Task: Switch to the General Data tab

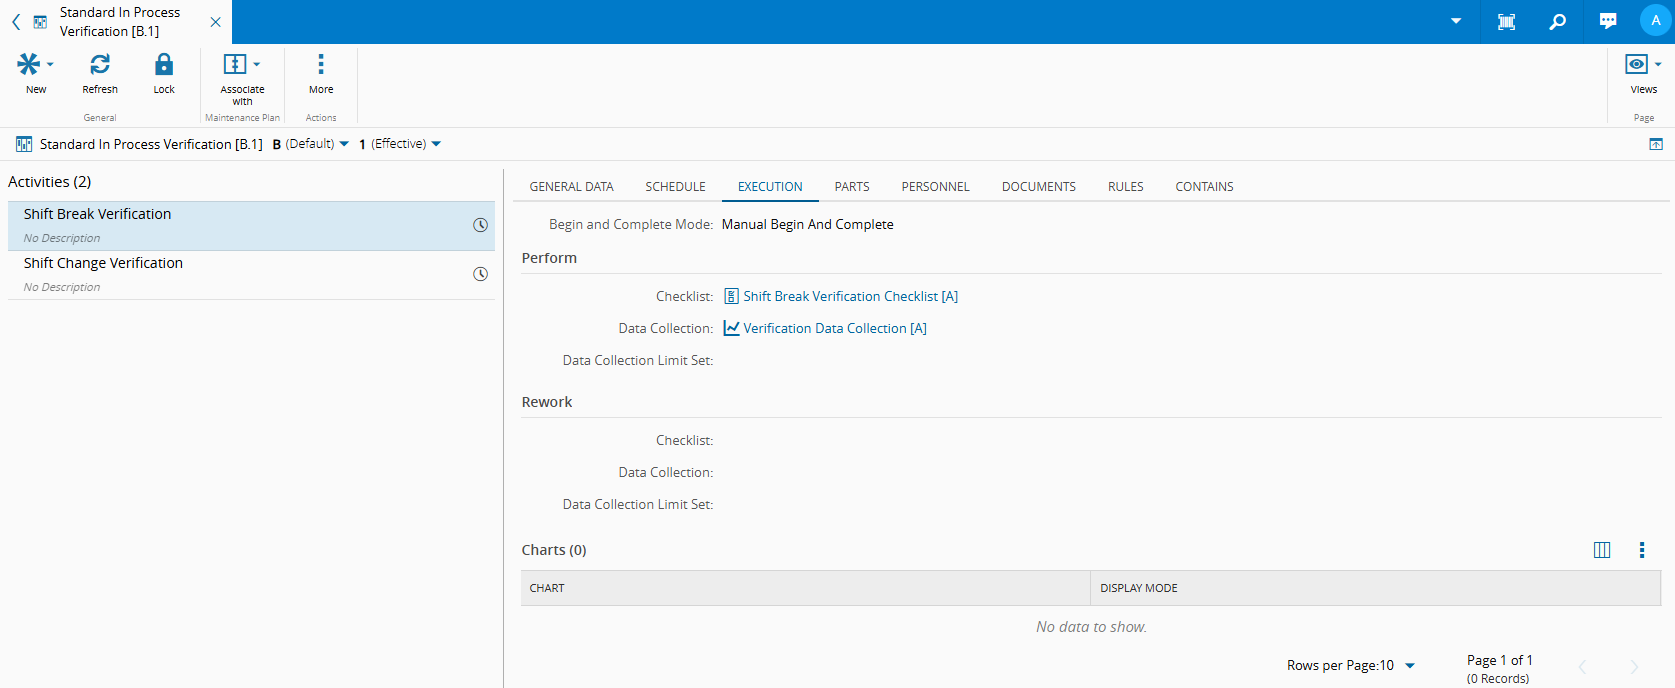Action: (x=571, y=187)
